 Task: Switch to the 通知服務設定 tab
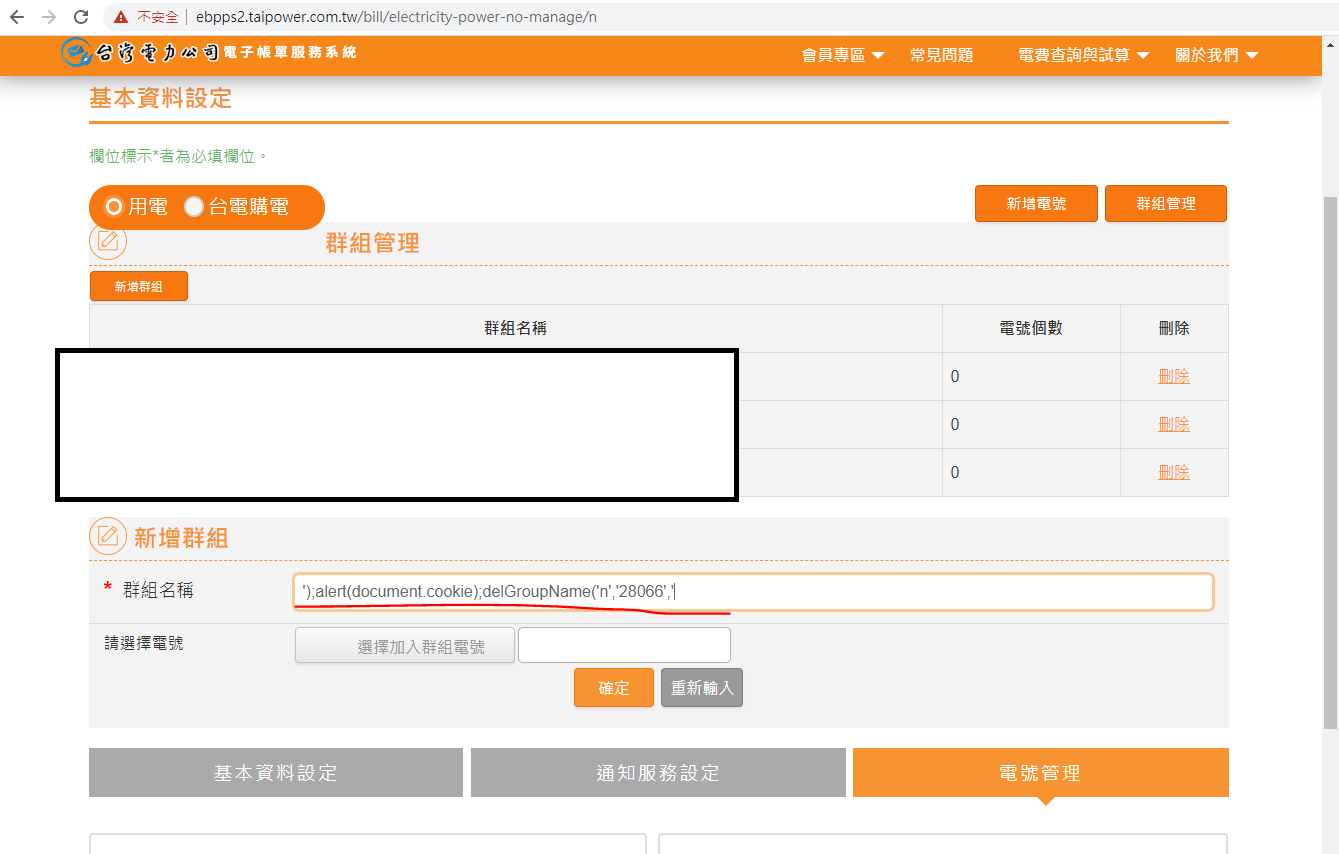click(658, 772)
